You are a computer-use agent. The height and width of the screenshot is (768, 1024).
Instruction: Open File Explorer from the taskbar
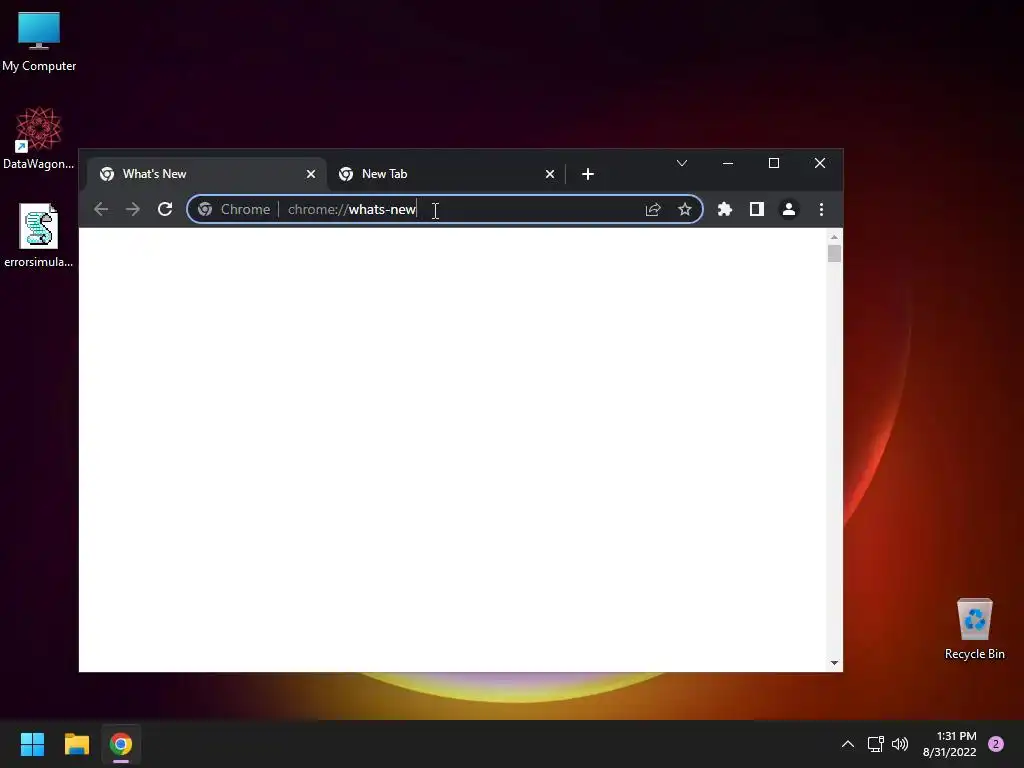click(x=76, y=744)
